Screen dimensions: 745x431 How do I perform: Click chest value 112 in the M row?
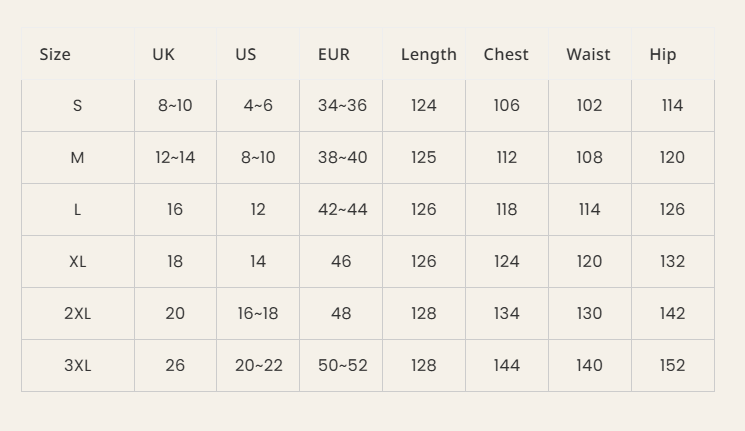pyautogui.click(x=507, y=158)
